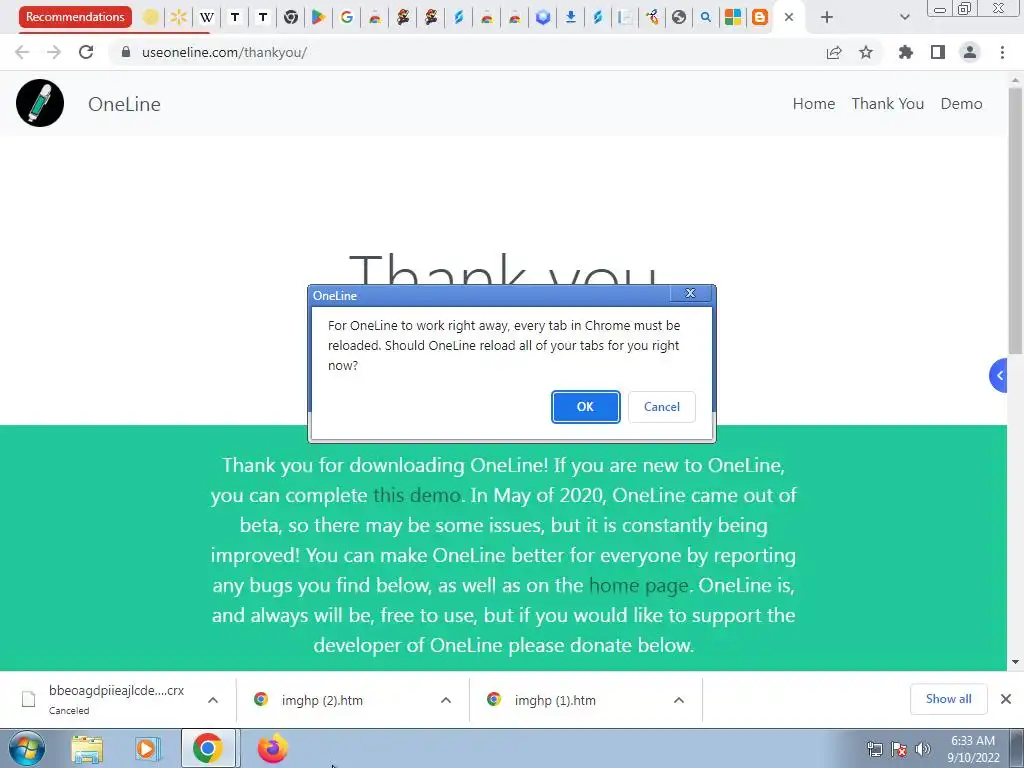The width and height of the screenshot is (1024, 768).
Task: Open the tab search dropdown
Action: [904, 17]
